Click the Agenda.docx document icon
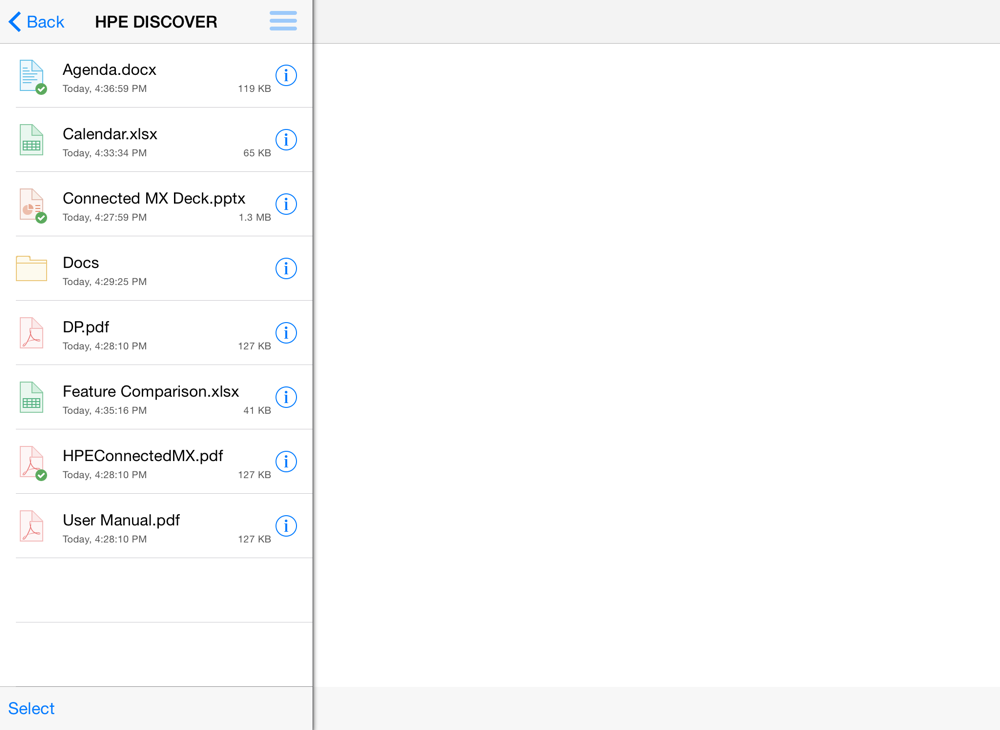Screen dimensions: 1000x730 [x=32, y=76]
